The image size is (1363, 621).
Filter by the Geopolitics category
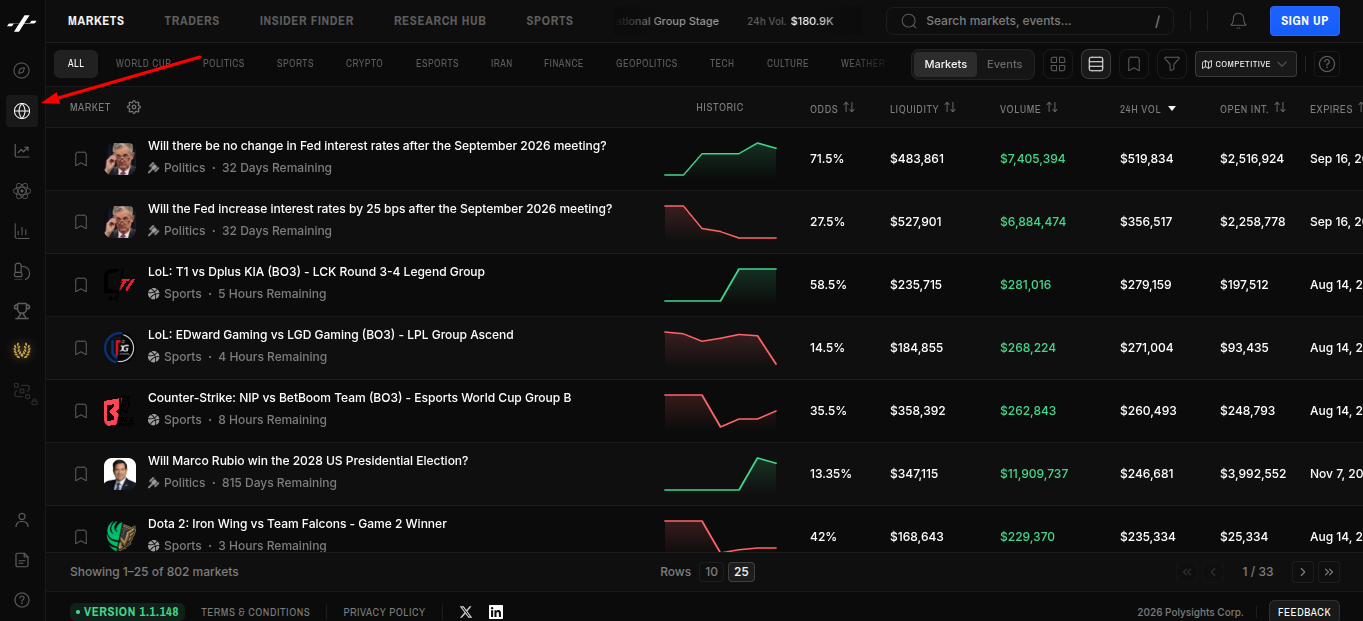pos(646,64)
